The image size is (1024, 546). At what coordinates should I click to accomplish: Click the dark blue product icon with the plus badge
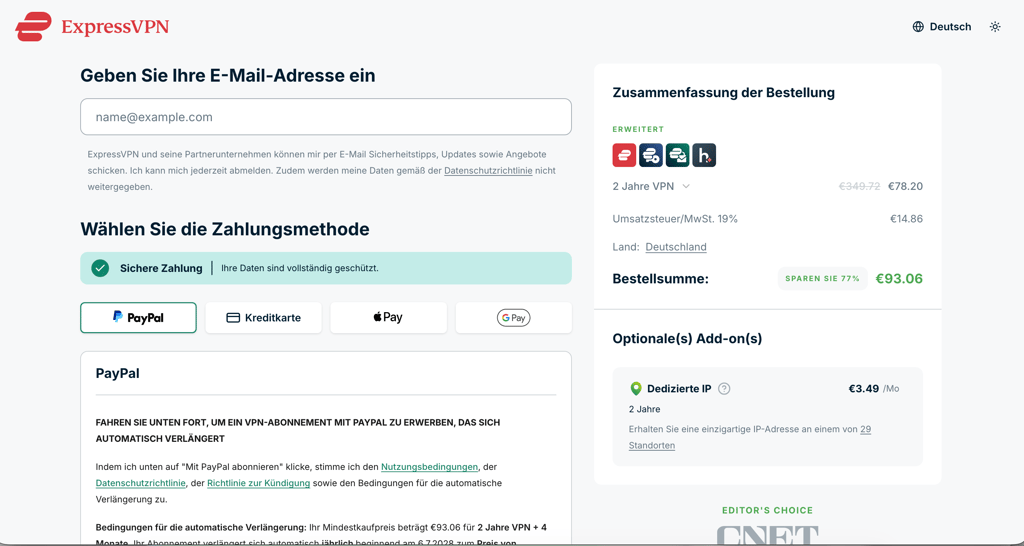(x=651, y=155)
